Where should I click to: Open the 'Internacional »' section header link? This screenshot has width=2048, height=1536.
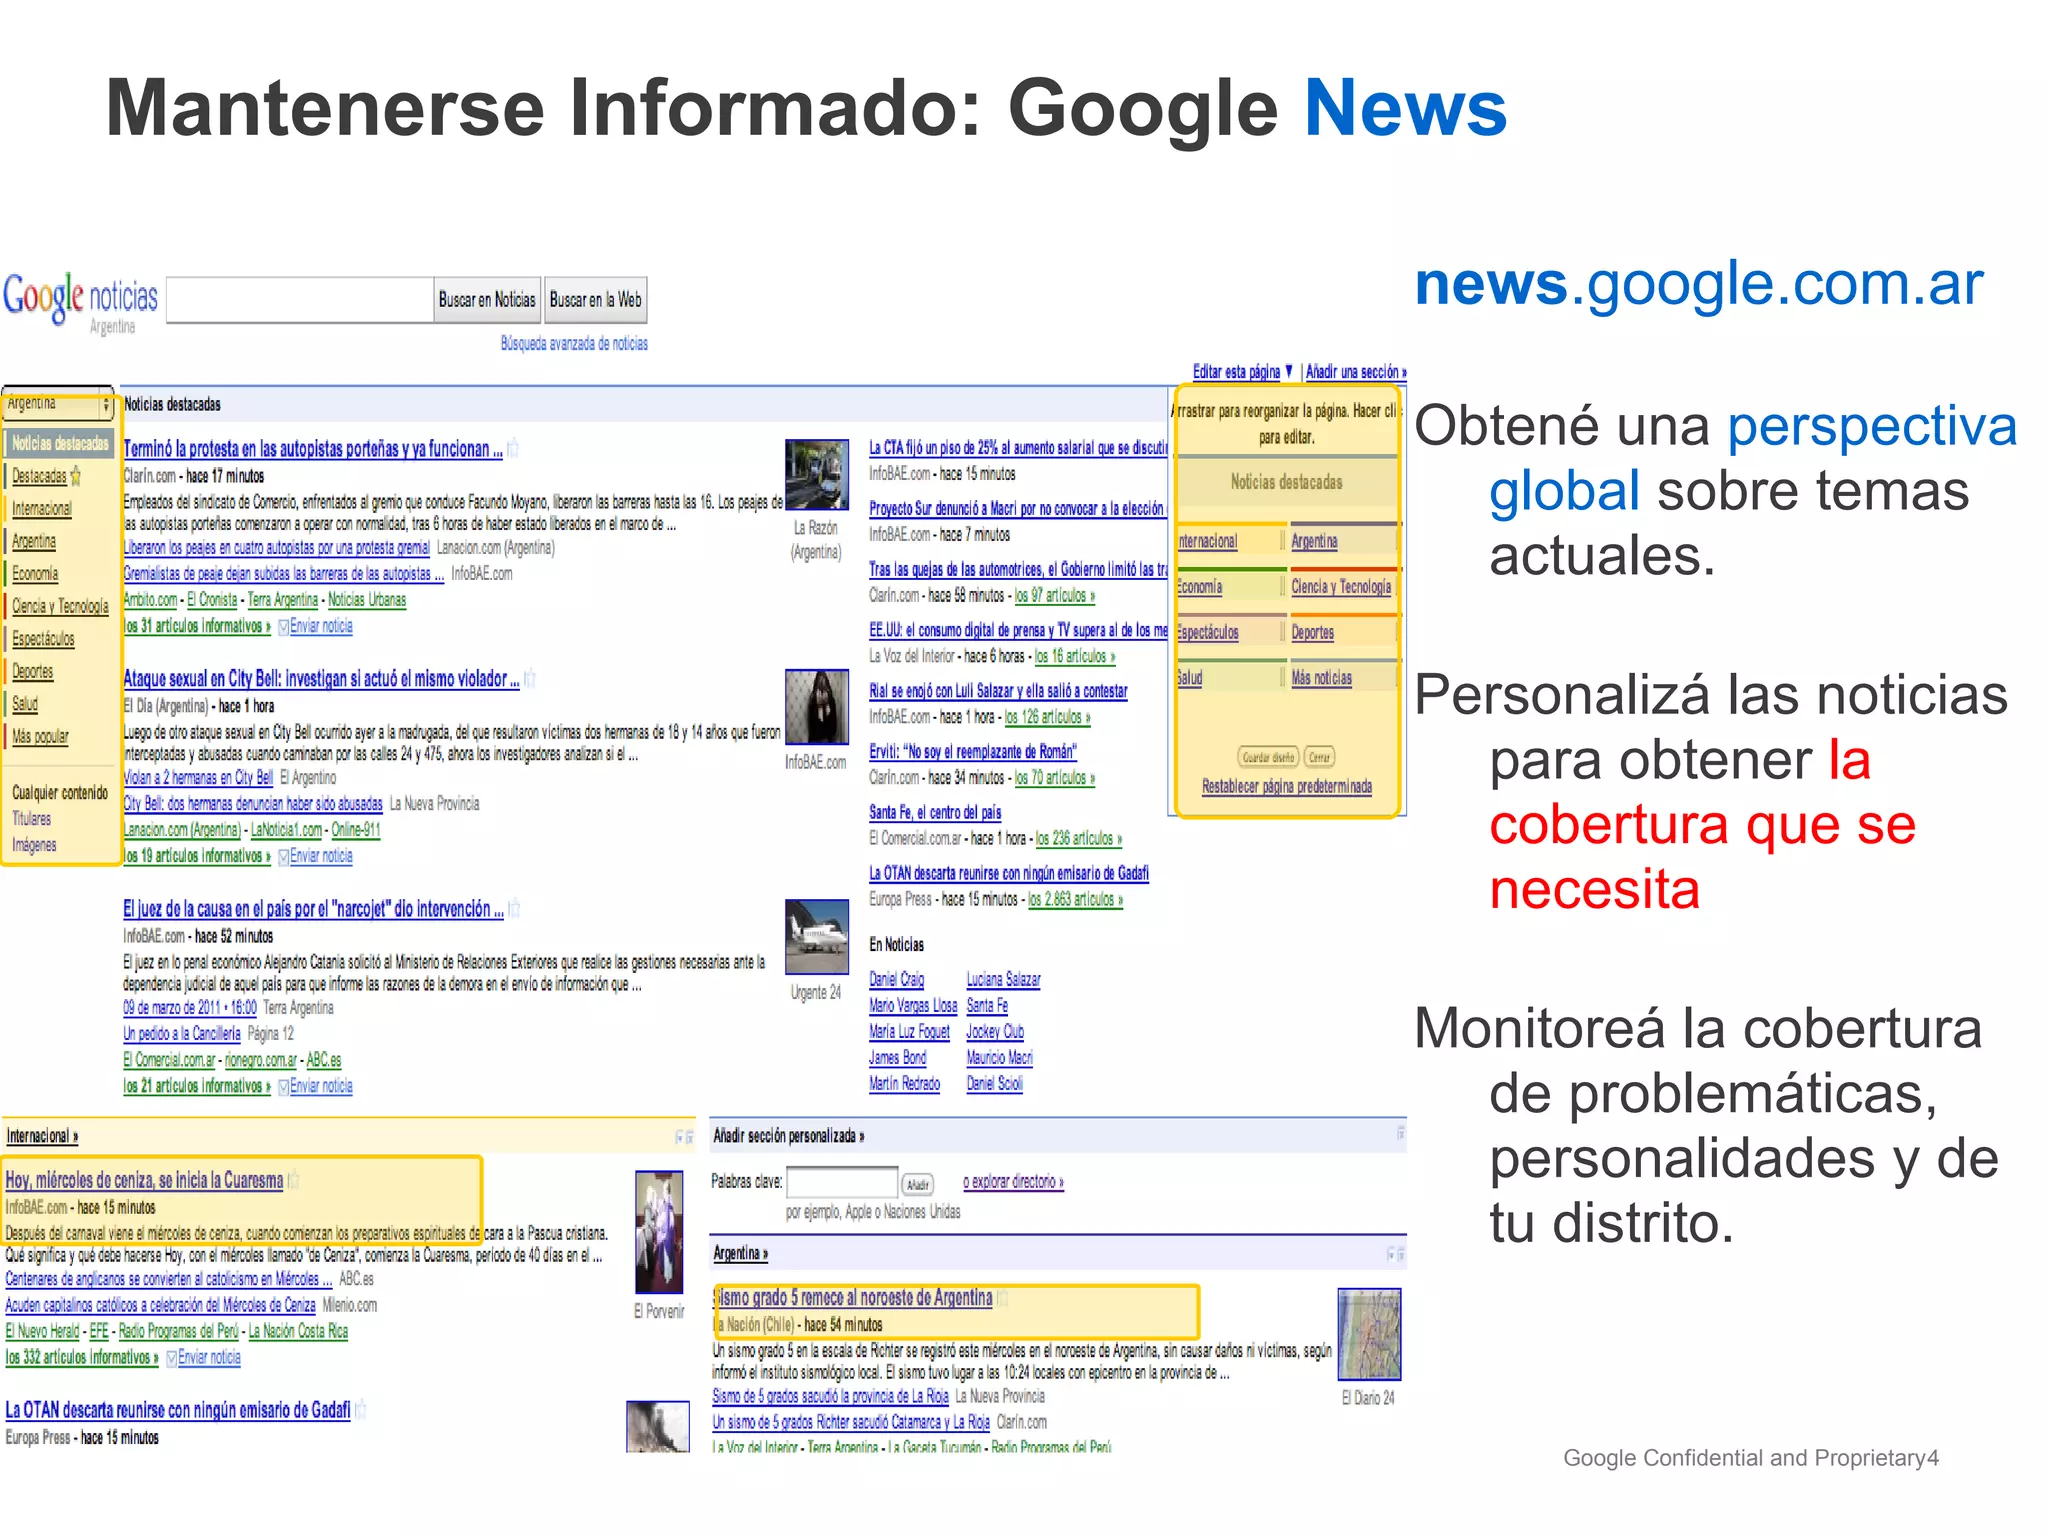coord(42,1137)
